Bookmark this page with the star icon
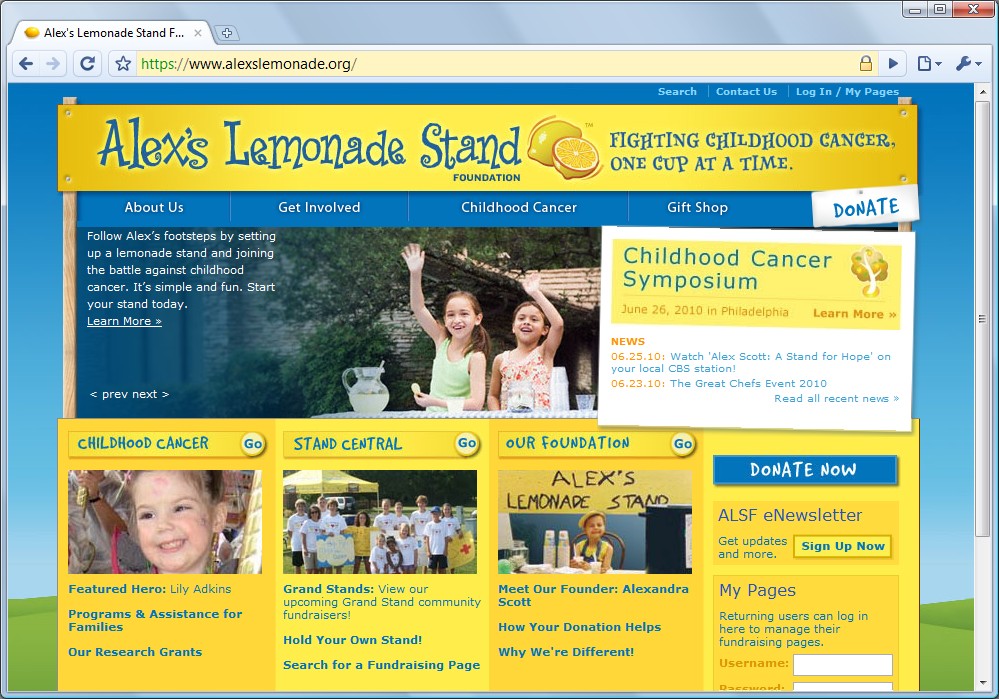999x699 pixels. click(123, 64)
